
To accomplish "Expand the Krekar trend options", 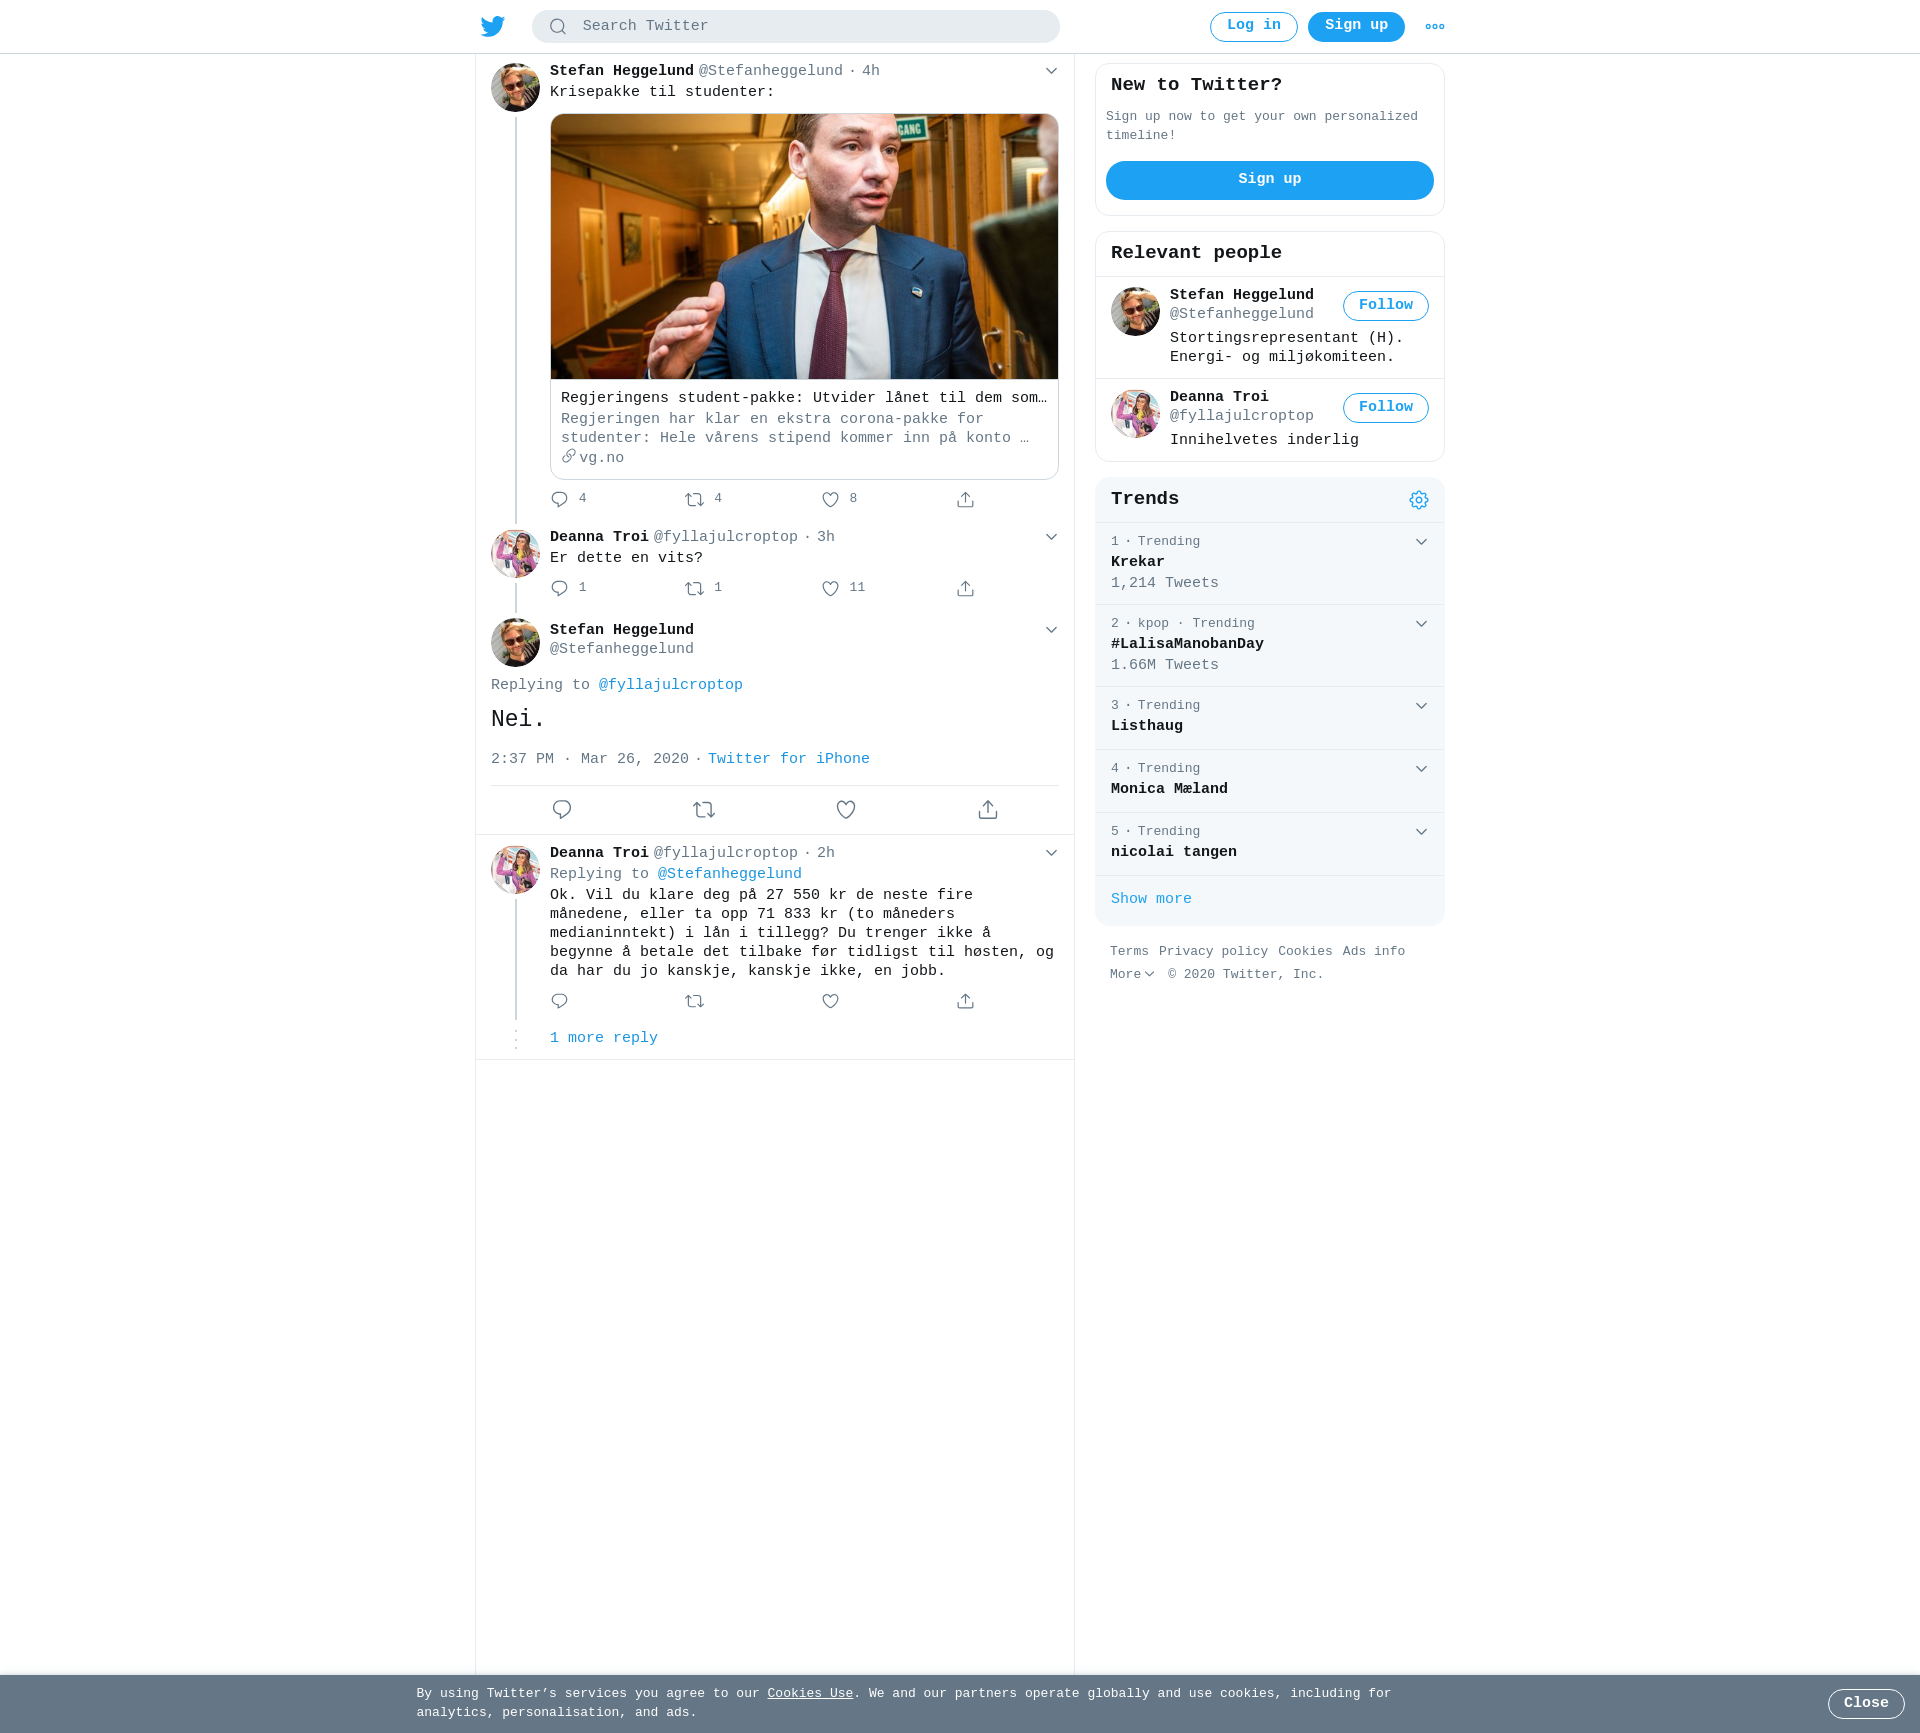I will pos(1421,542).
